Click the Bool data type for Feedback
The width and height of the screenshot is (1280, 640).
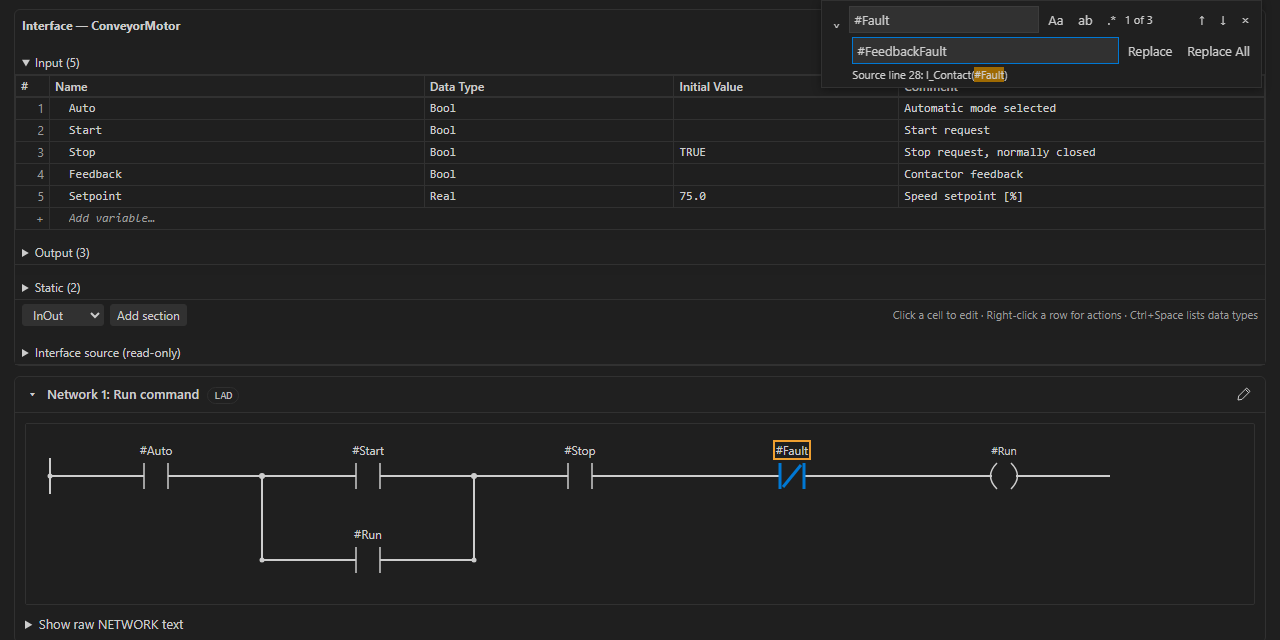tap(549, 174)
